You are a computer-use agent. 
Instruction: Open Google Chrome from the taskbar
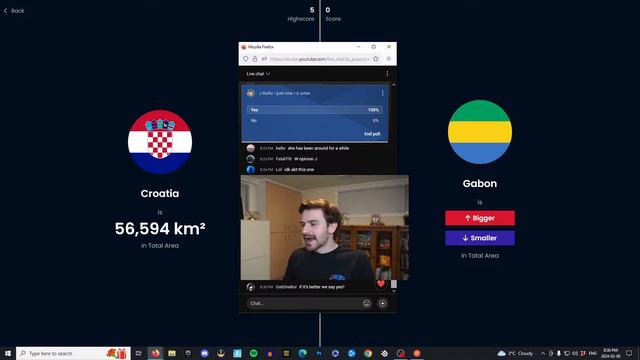(368, 353)
